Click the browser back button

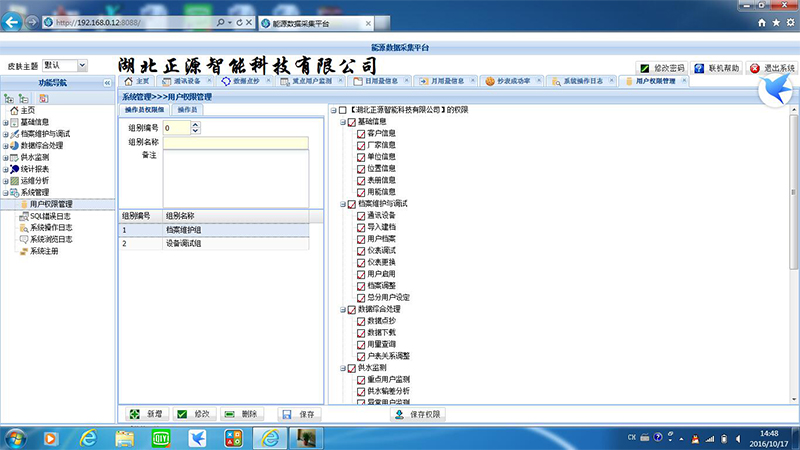pyautogui.click(x=11, y=22)
